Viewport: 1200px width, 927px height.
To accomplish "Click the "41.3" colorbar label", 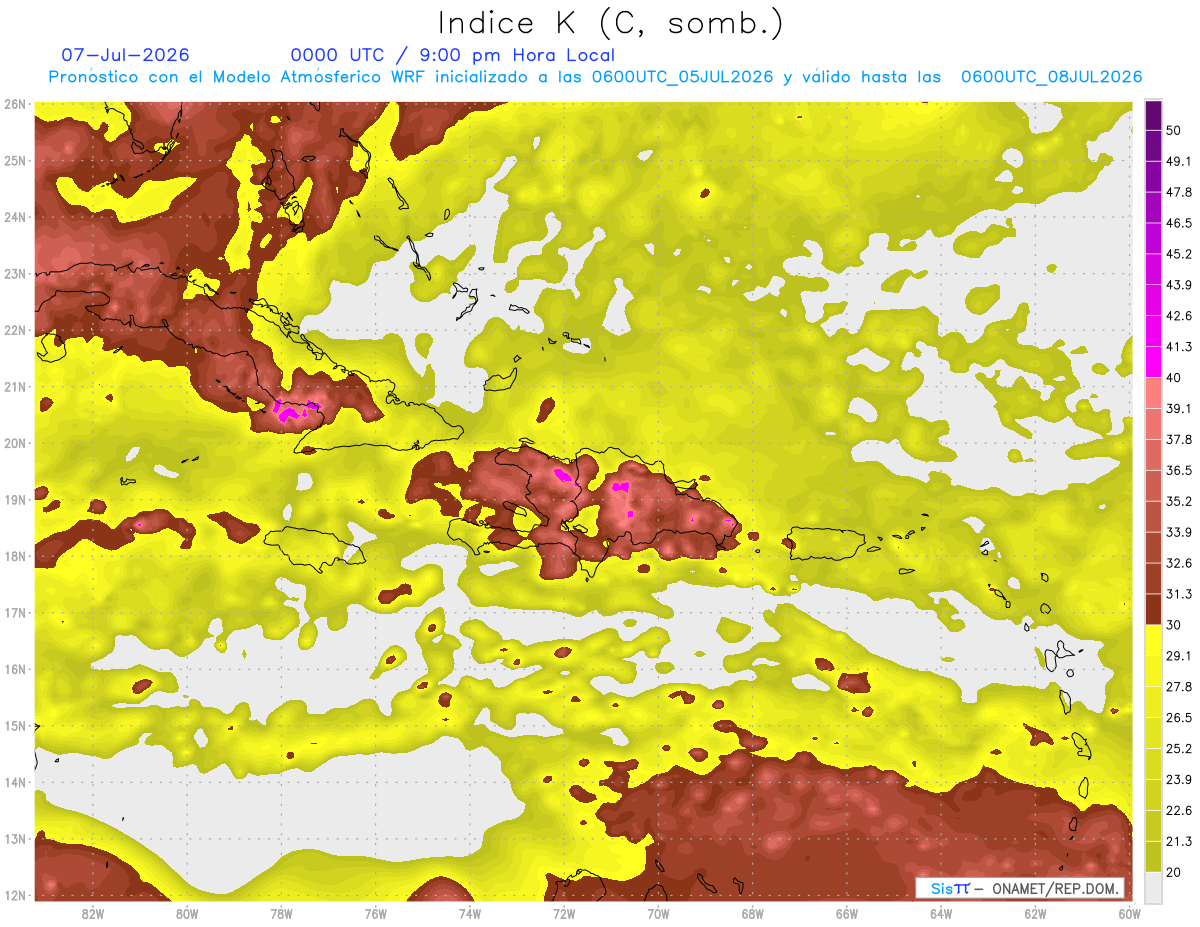I will 1178,347.
